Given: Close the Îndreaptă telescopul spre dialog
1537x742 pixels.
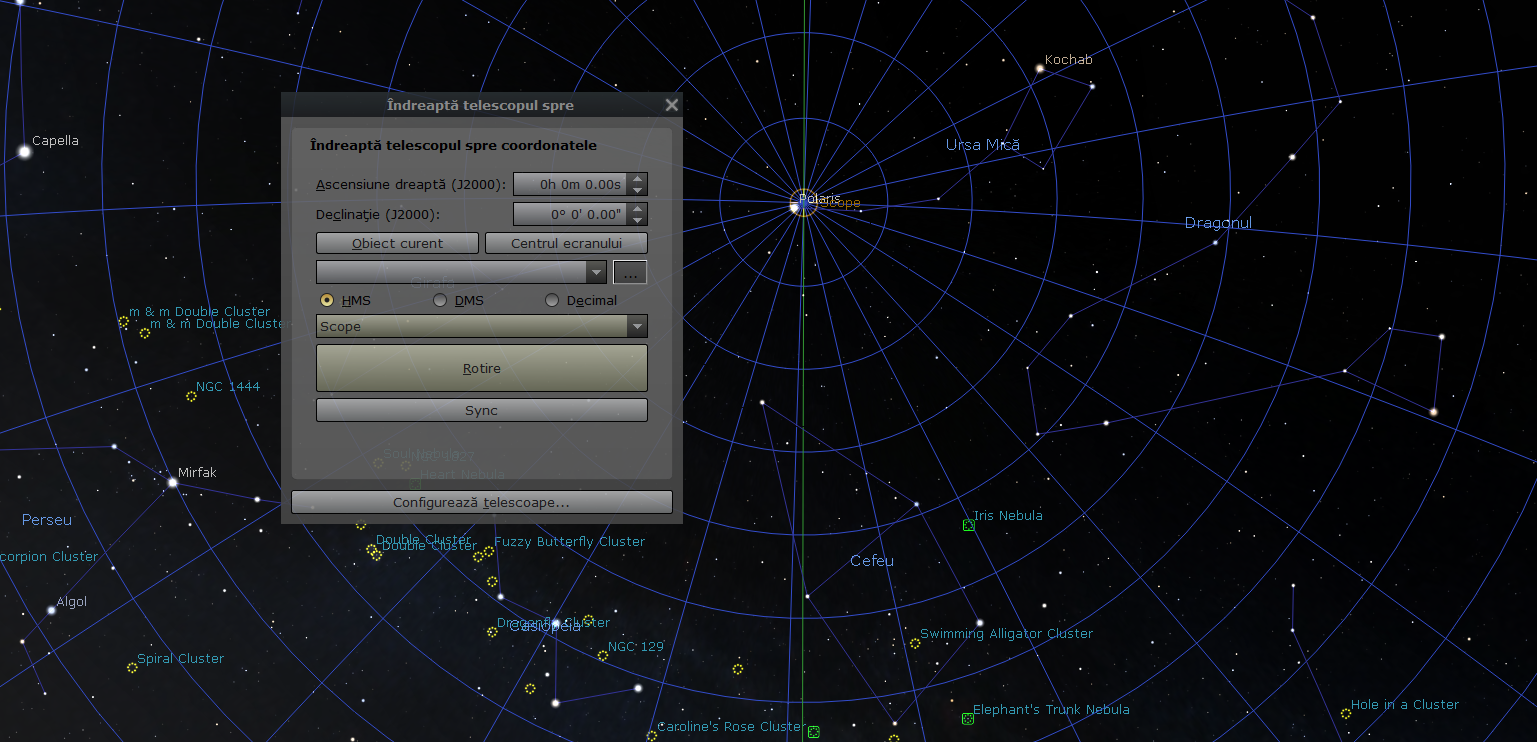Looking at the screenshot, I should [671, 105].
